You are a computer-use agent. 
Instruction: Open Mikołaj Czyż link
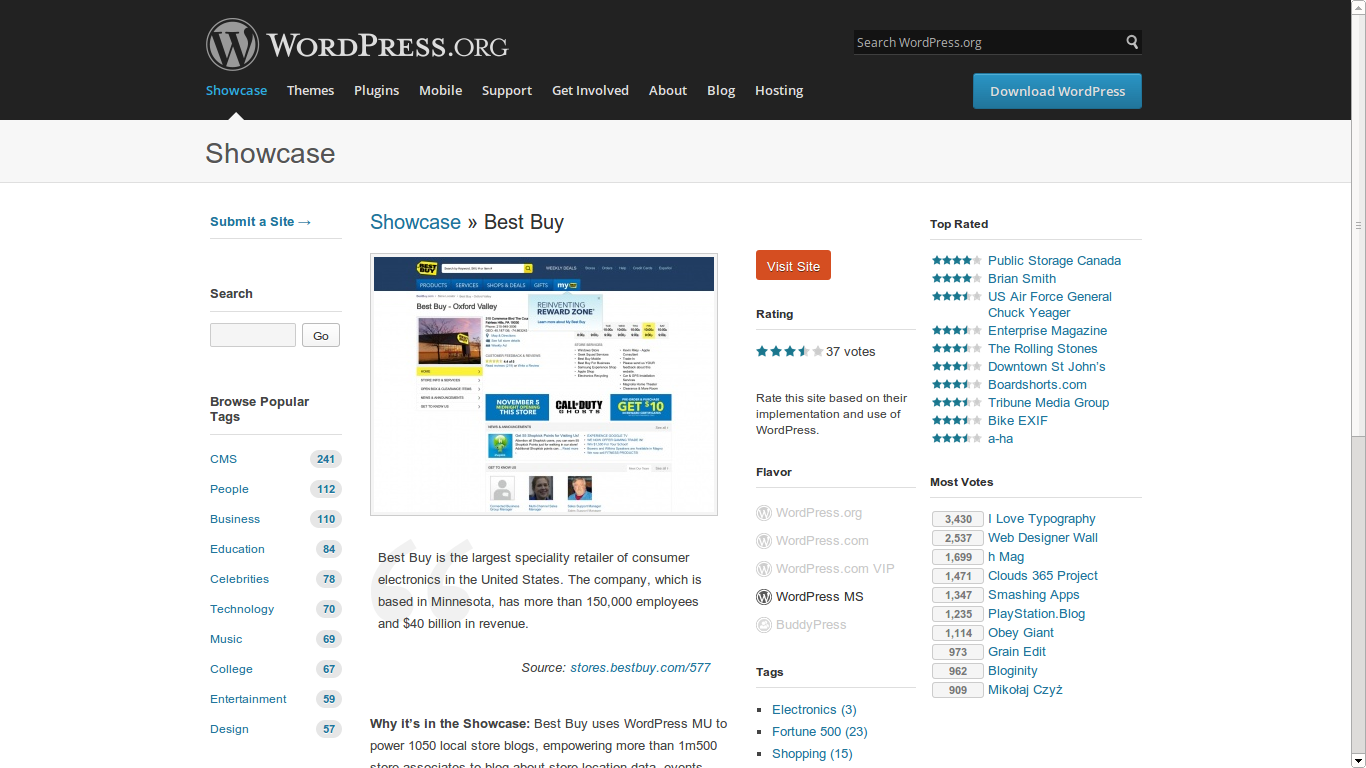(1025, 690)
